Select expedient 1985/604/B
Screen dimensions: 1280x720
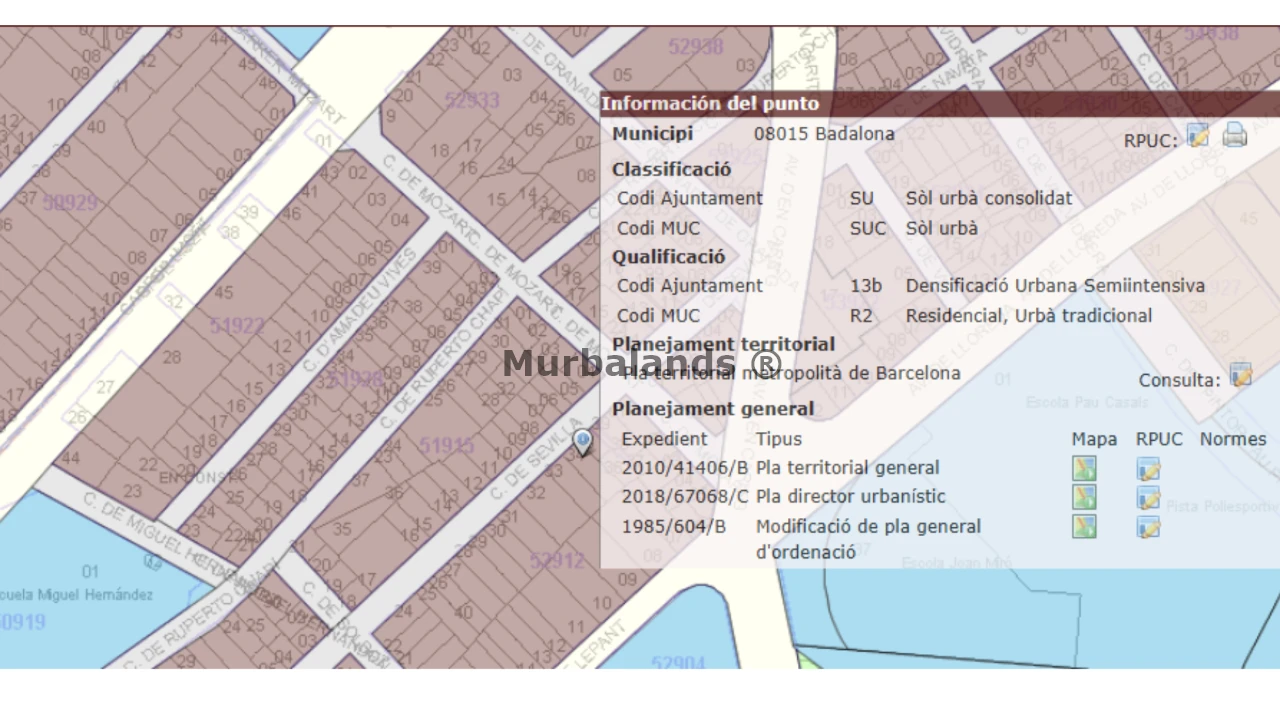pos(673,526)
